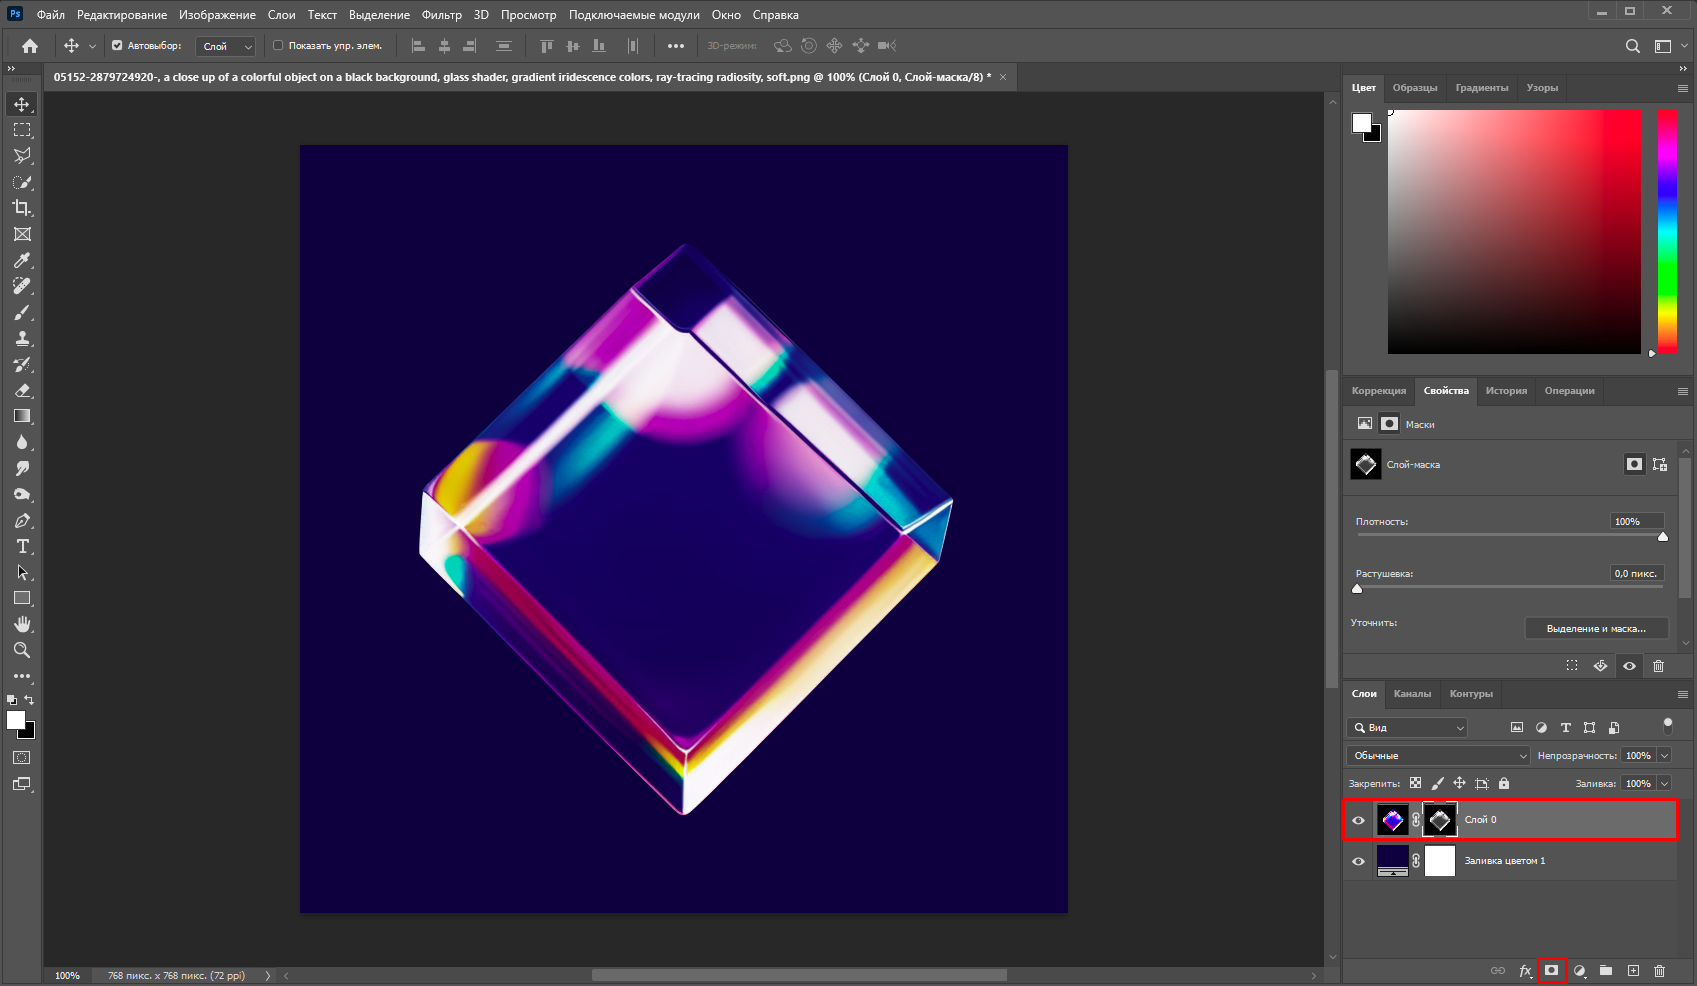Create a new layer
This screenshot has width=1697, height=986.
[1632, 970]
